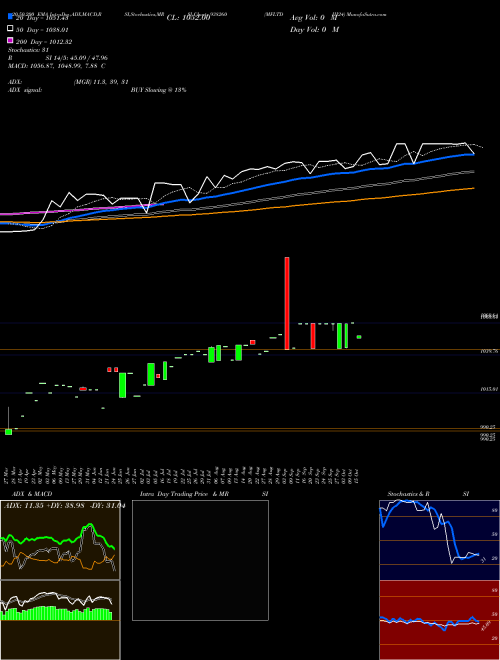Viewport: 500px width, 660px height.
Task: Click the magenta 200 Day legend swatch
Action: 10,41
